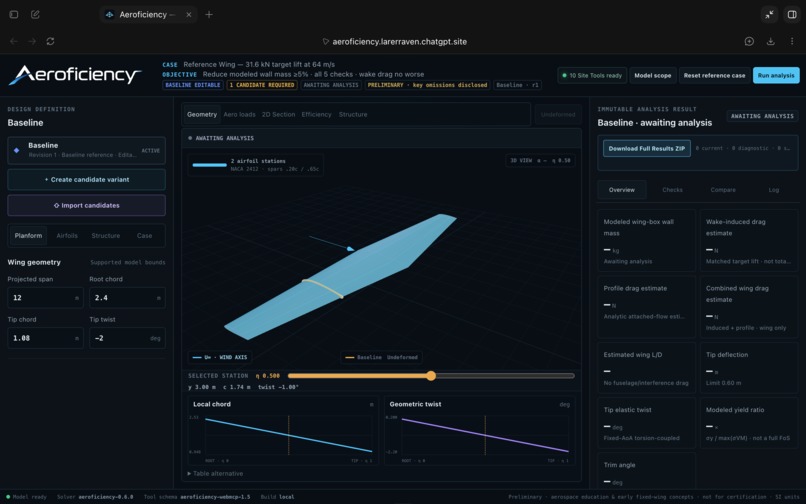This screenshot has height=504, width=806.
Task: Click 10 Site Tools ready indicator
Action: 592,75
